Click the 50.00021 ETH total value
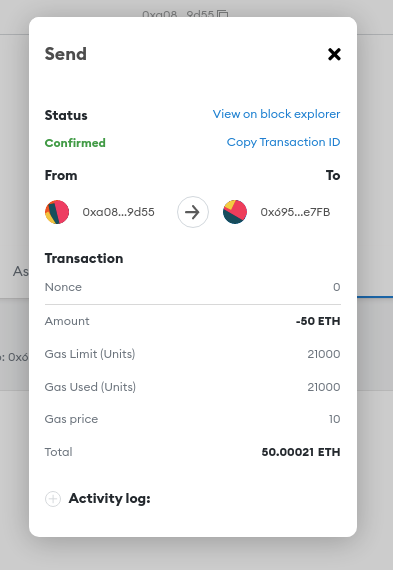 (301, 452)
